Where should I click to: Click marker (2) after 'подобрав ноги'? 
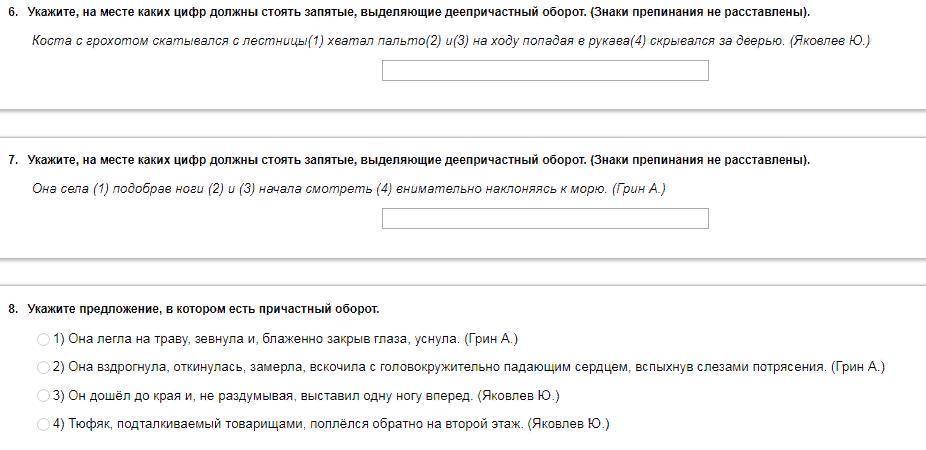pos(215,189)
